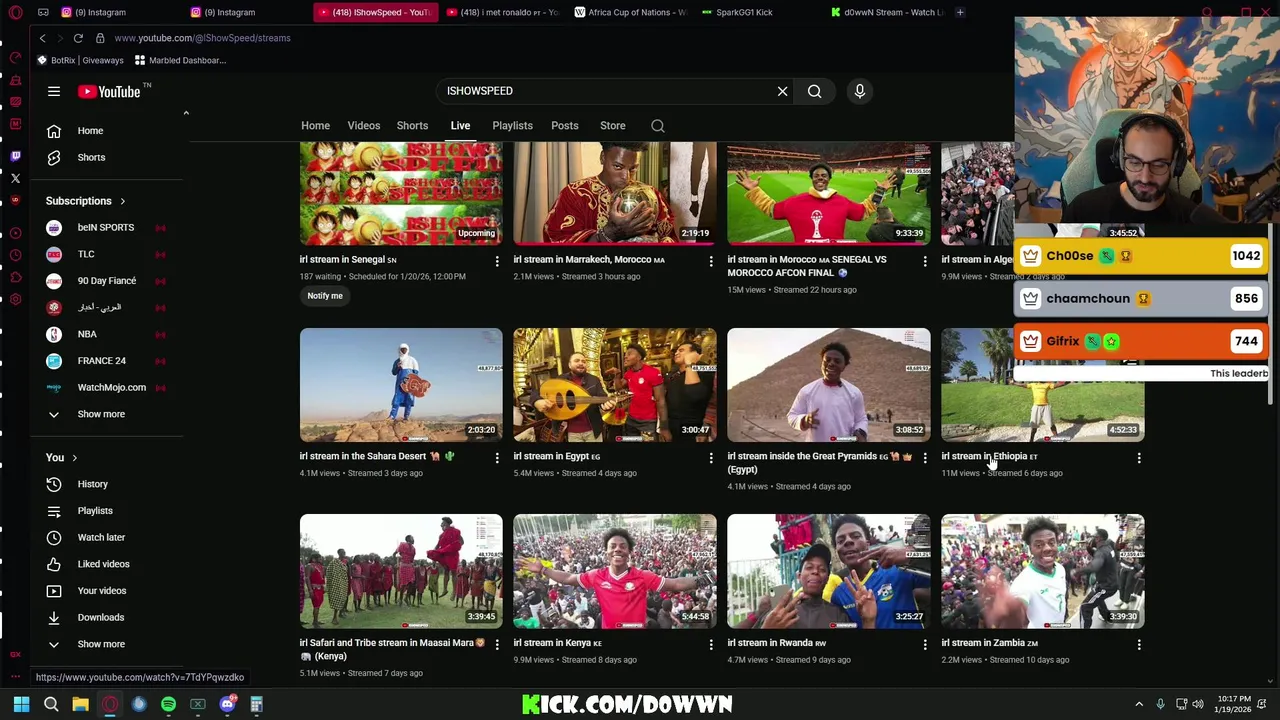
Task: Collapse the sidebar with the small up chevron
Action: (x=186, y=113)
